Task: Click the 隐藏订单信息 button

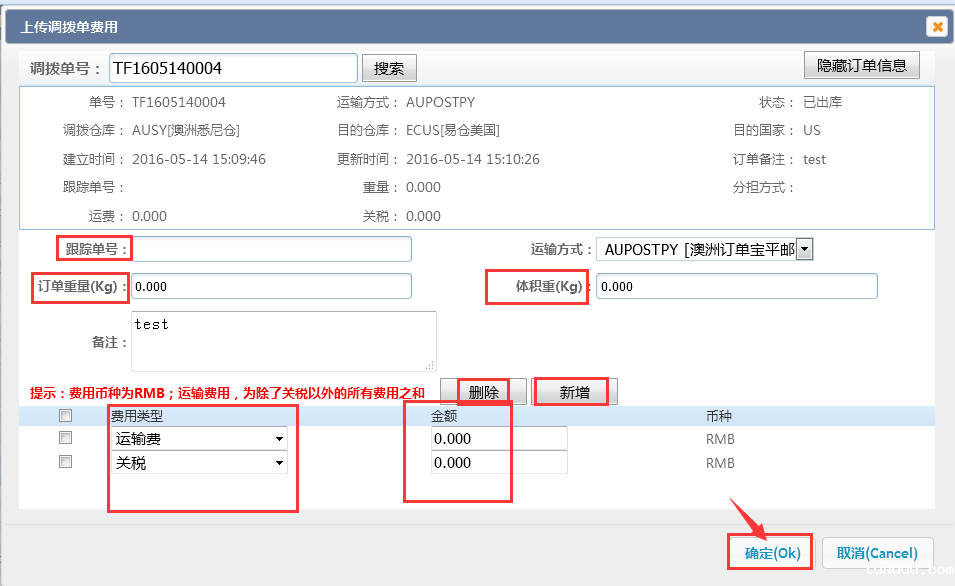Action: 862,64
